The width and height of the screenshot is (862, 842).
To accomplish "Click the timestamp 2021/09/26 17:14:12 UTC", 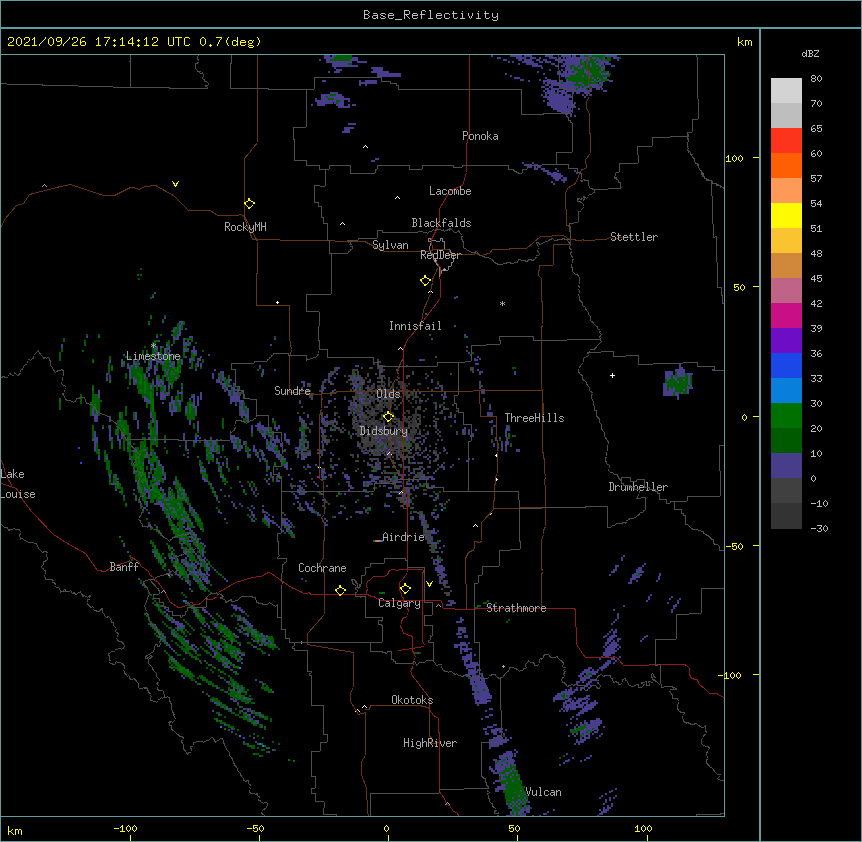I will click(99, 42).
